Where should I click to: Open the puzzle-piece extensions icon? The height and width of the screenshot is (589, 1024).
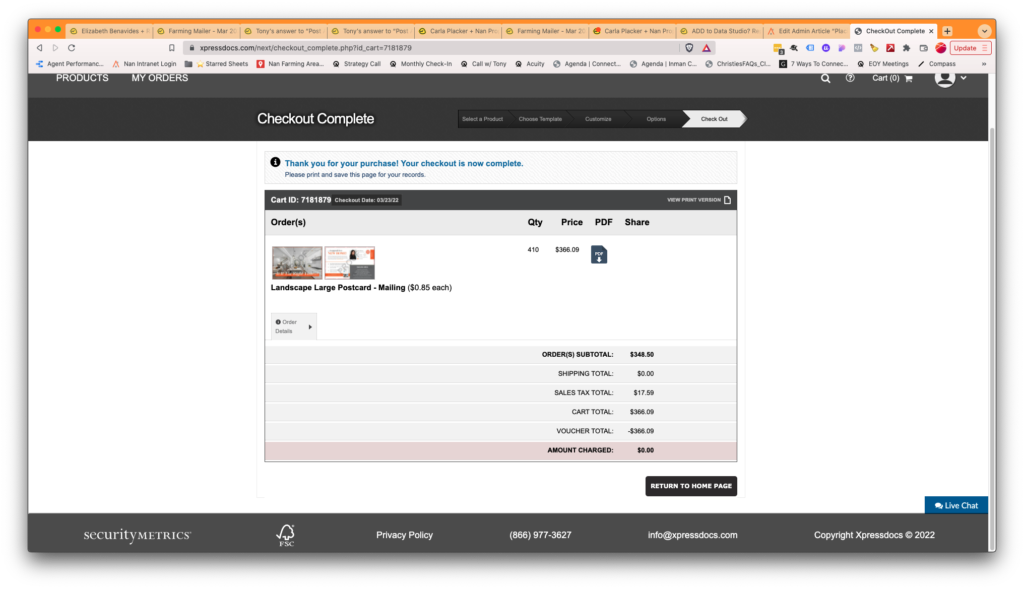coord(906,48)
